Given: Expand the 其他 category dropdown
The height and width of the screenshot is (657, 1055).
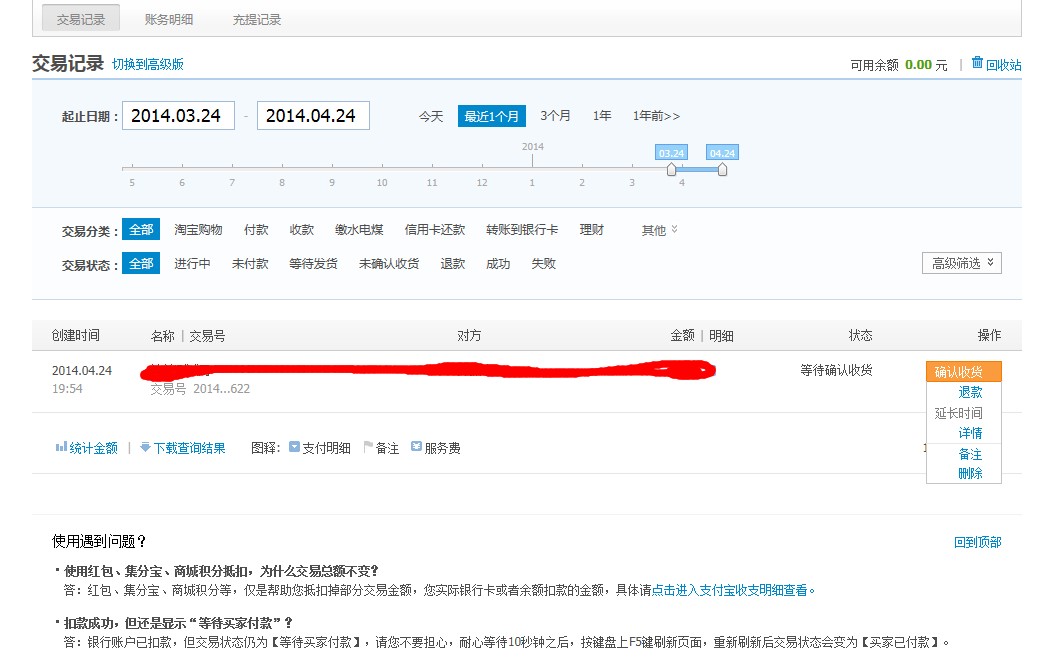Looking at the screenshot, I should 659,230.
